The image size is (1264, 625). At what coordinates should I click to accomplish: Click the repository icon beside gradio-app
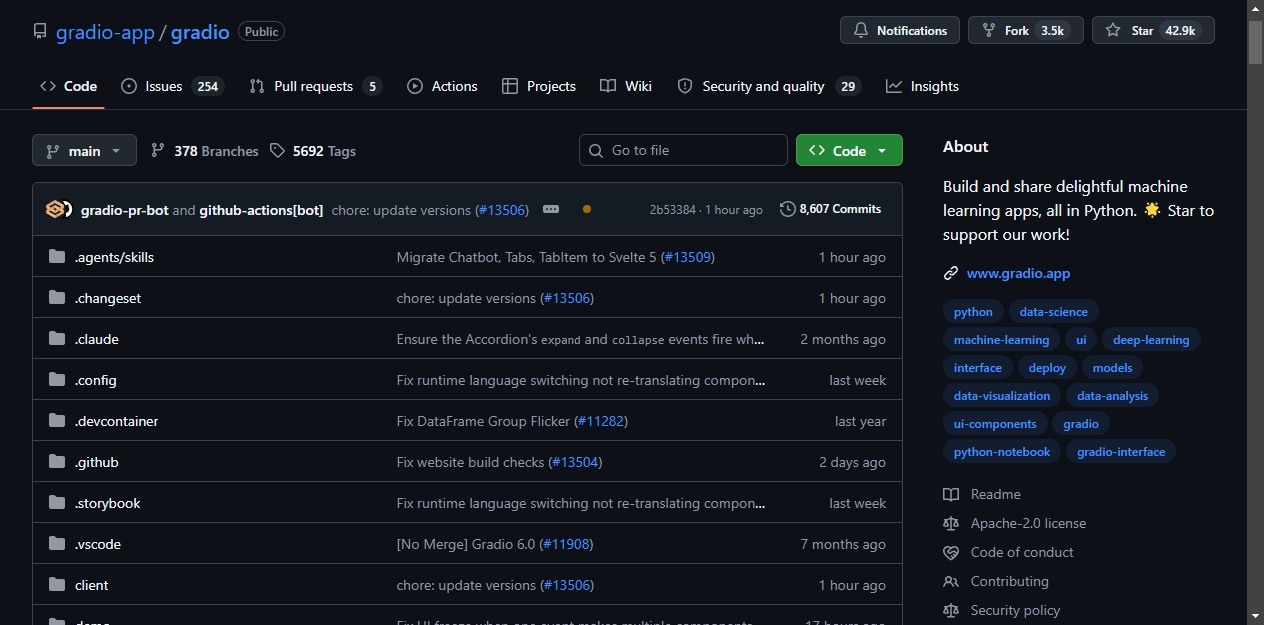click(x=40, y=31)
